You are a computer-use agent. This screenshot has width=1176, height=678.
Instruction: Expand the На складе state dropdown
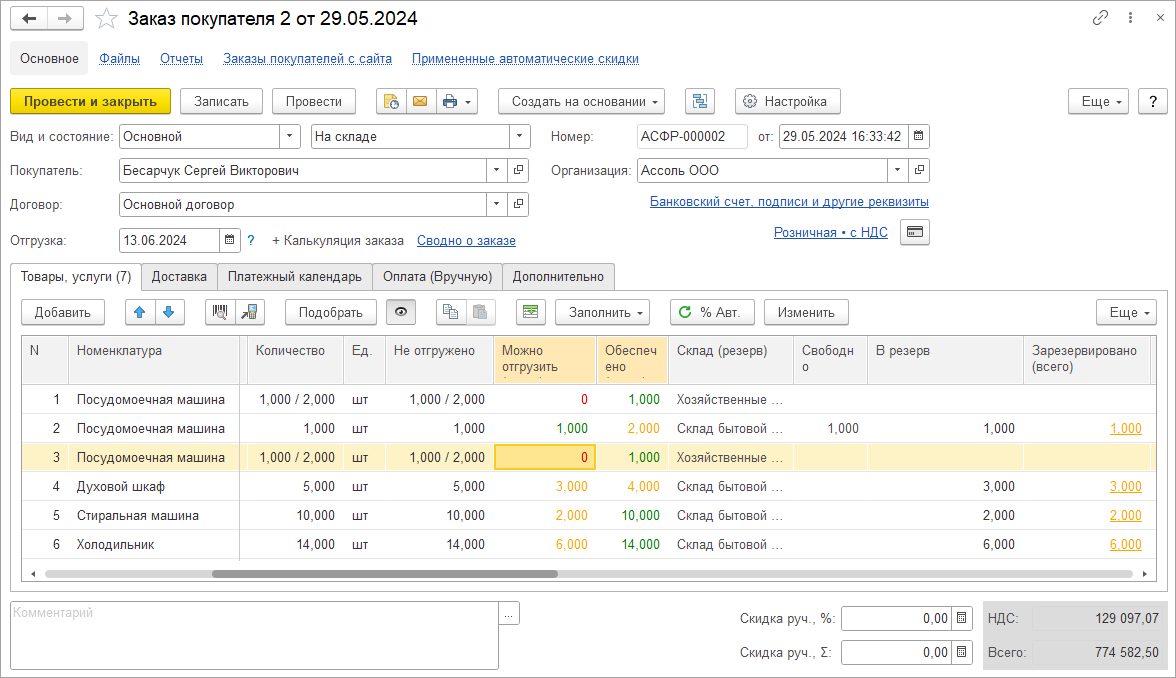[x=519, y=136]
